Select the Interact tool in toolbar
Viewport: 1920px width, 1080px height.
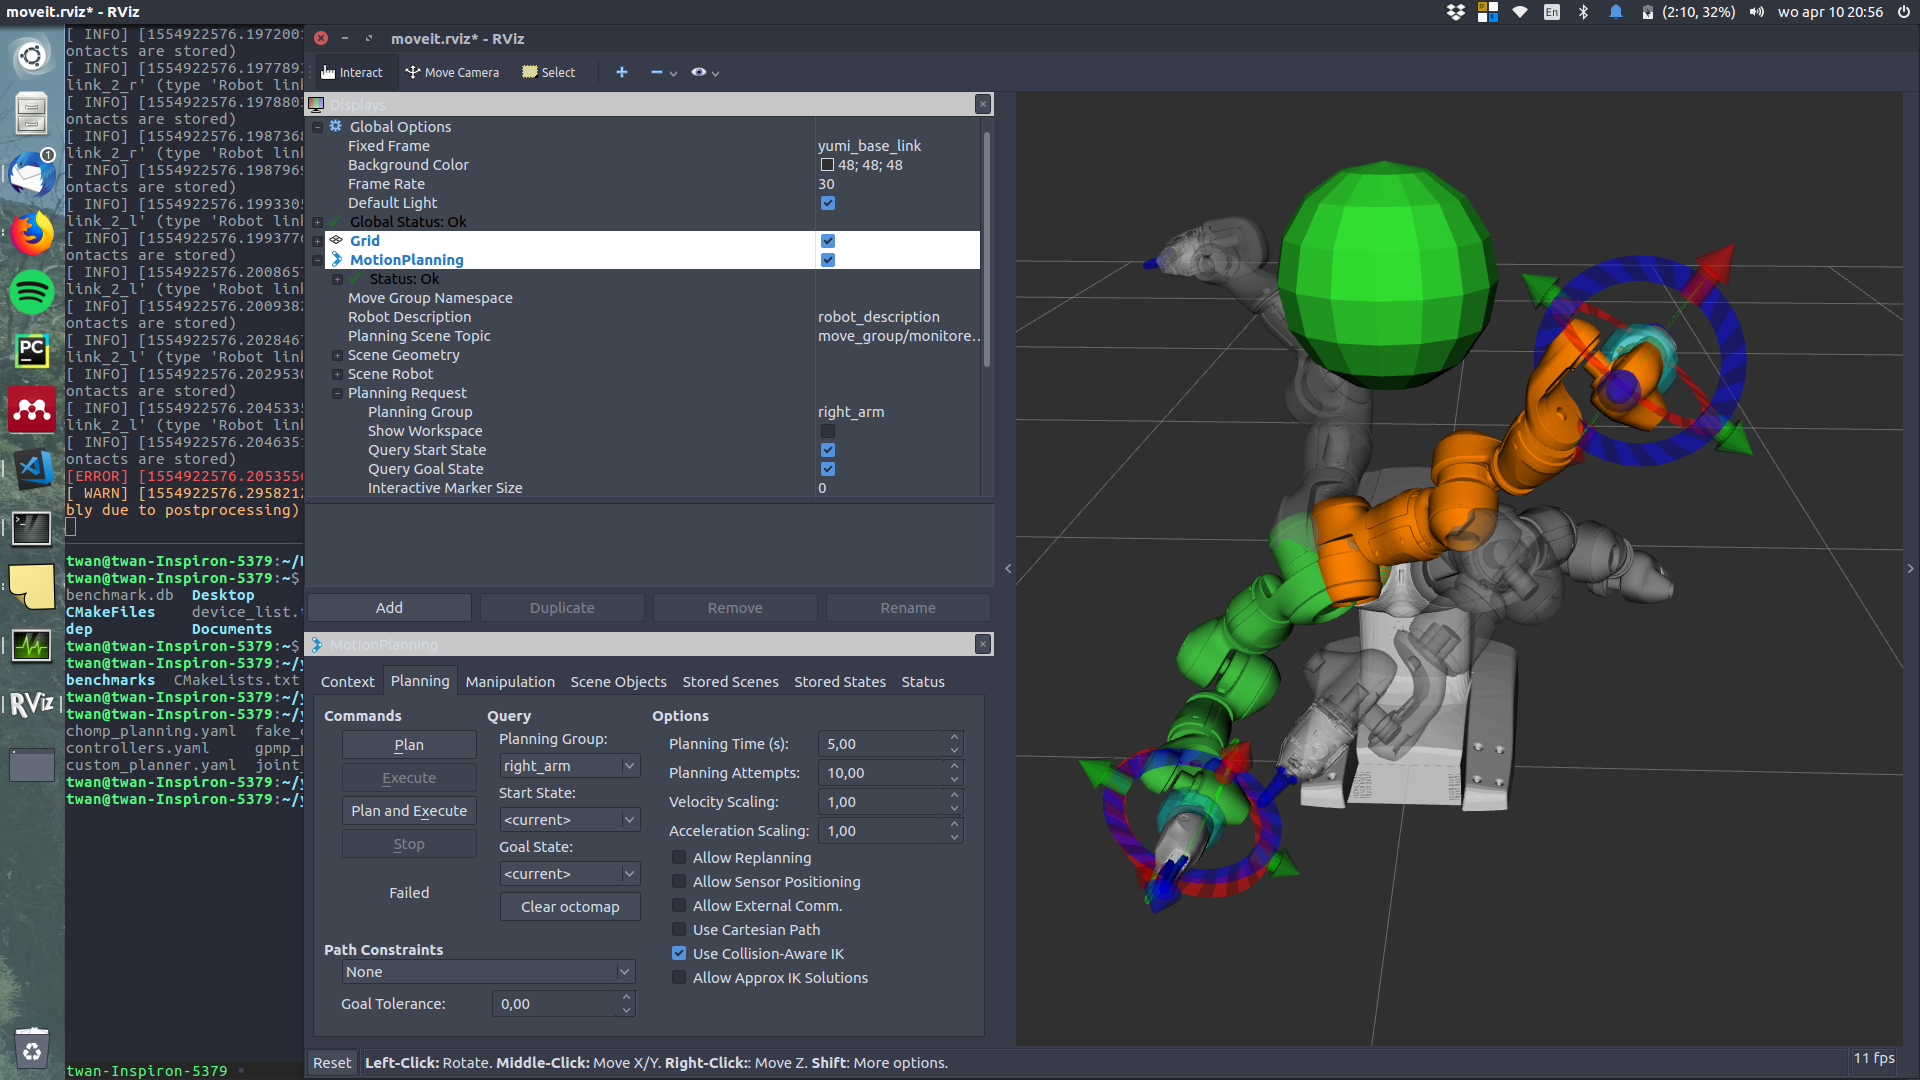pos(352,72)
